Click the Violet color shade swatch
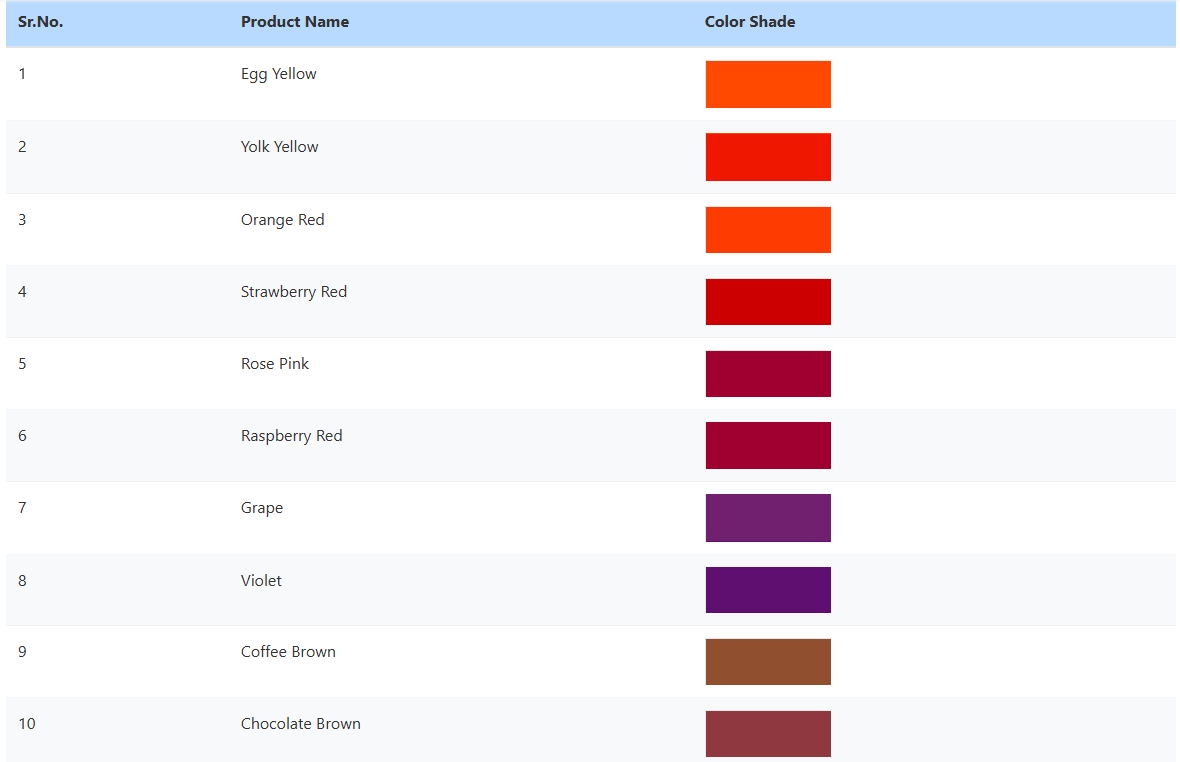The height and width of the screenshot is (762, 1180). [768, 590]
